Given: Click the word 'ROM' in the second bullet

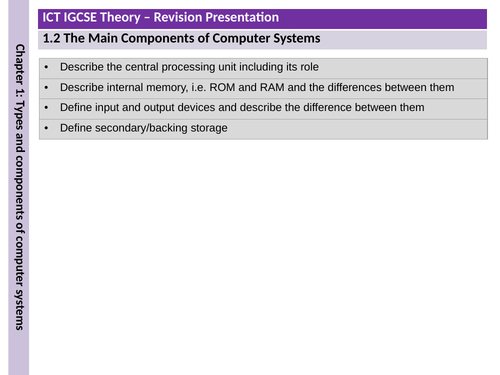Looking at the screenshot, I should [x=222, y=87].
